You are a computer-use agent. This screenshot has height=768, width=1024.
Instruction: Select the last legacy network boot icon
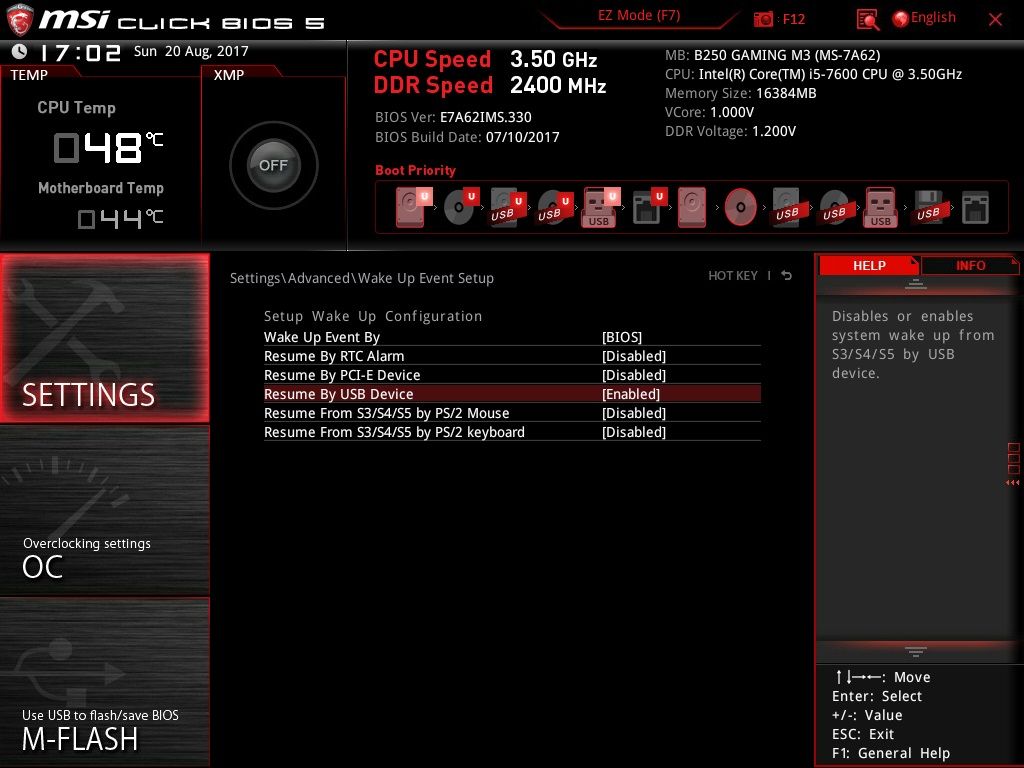(x=975, y=208)
